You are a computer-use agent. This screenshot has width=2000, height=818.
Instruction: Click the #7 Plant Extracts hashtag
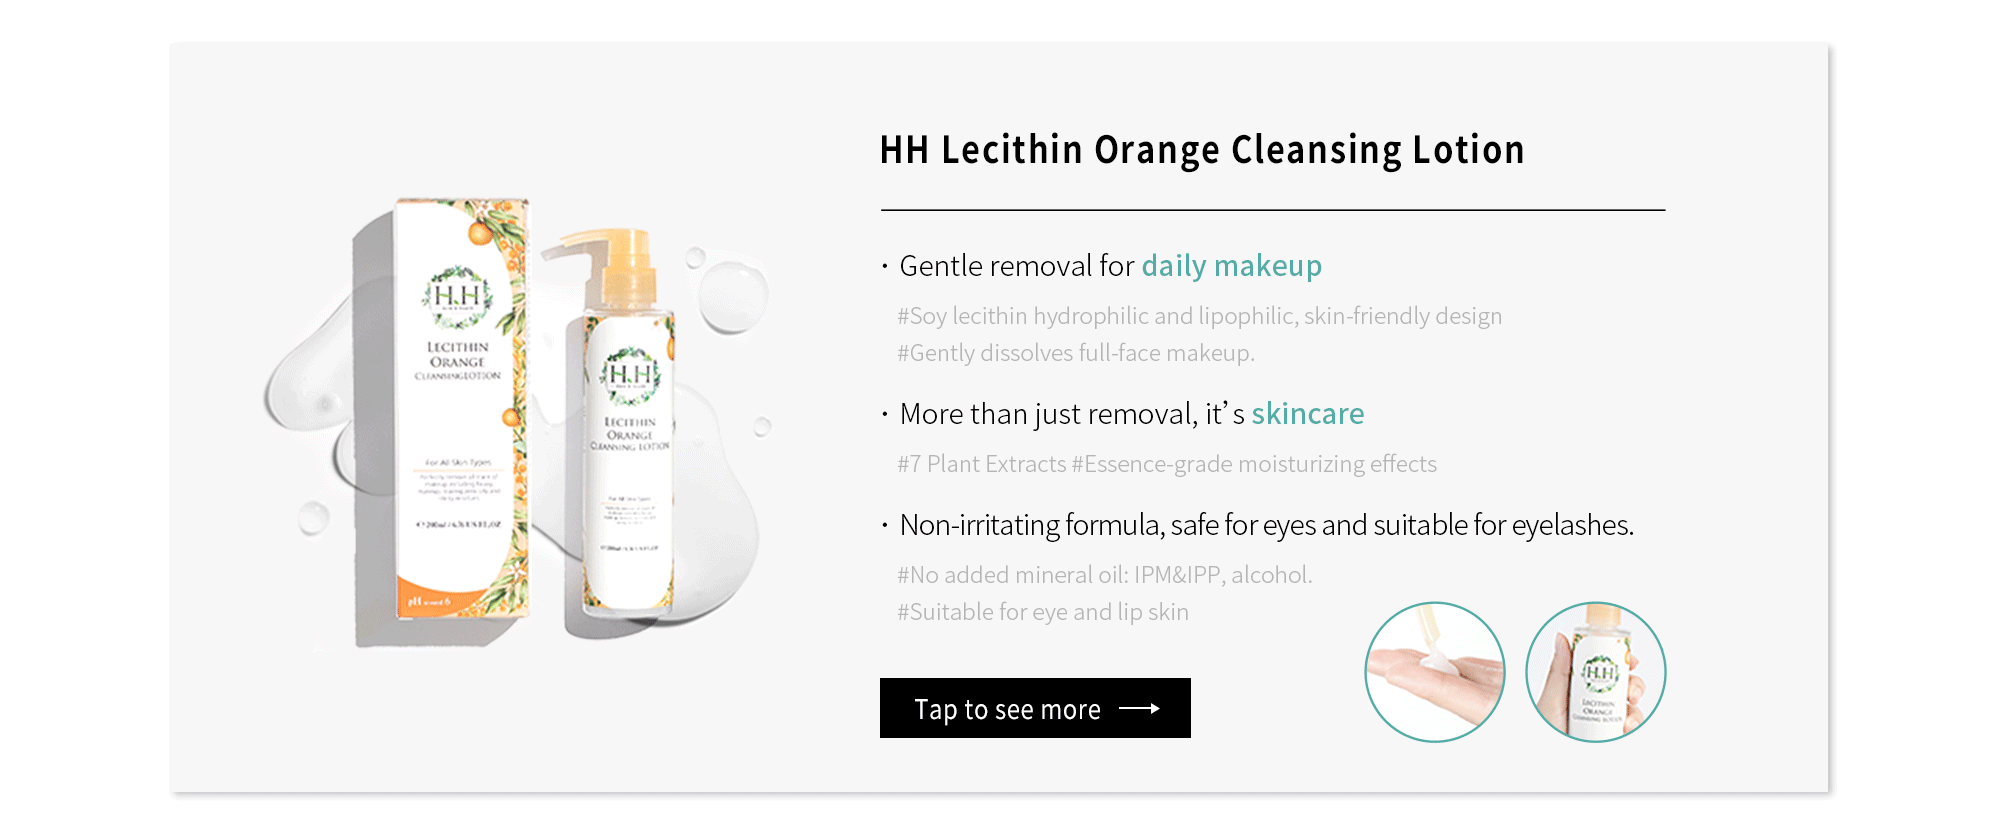(982, 464)
